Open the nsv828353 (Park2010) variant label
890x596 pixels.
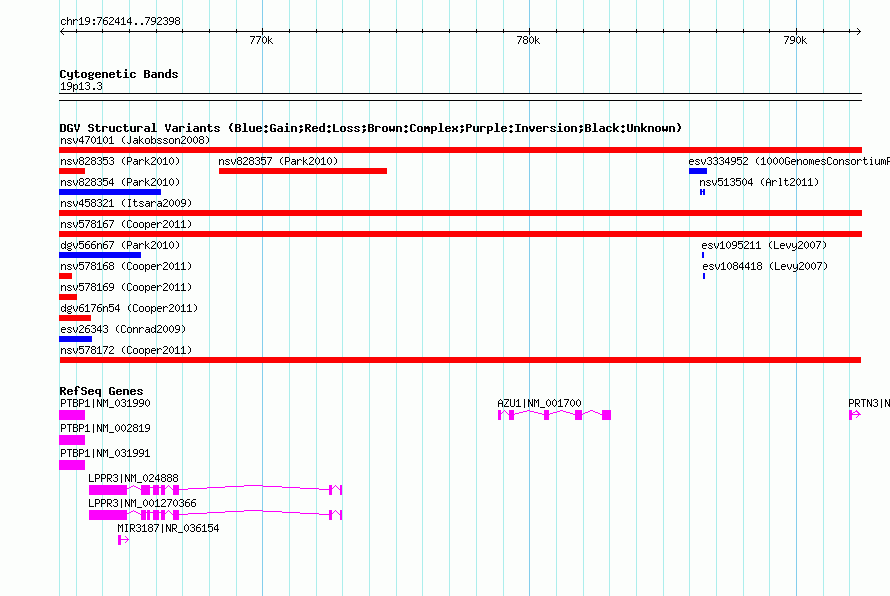(x=120, y=161)
